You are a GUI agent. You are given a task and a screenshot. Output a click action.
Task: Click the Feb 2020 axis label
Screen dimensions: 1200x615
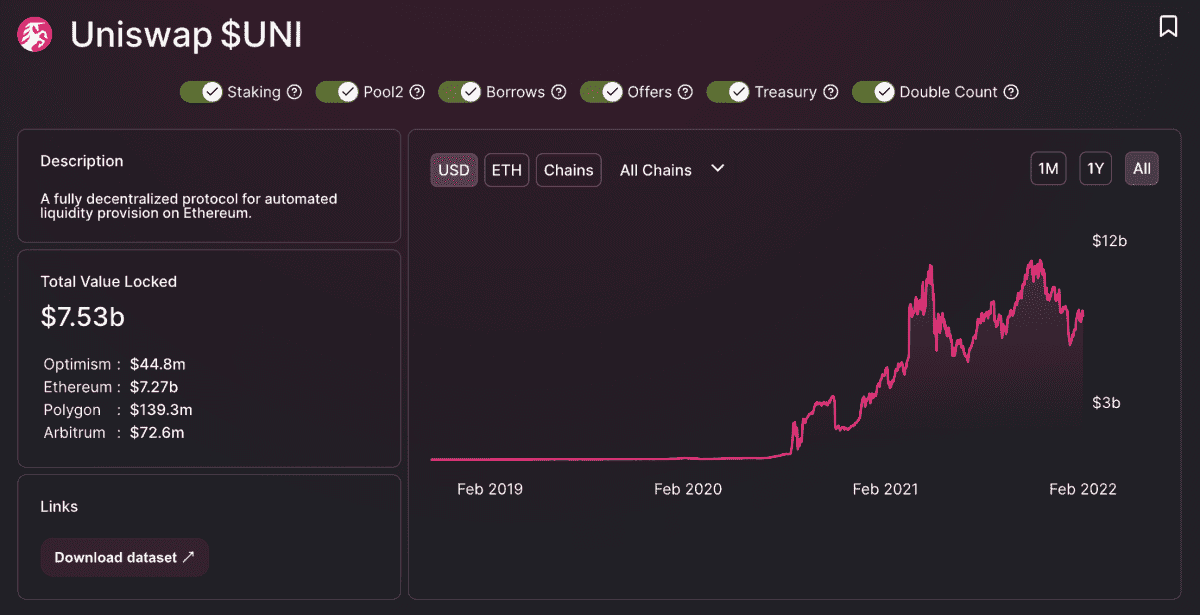click(688, 489)
